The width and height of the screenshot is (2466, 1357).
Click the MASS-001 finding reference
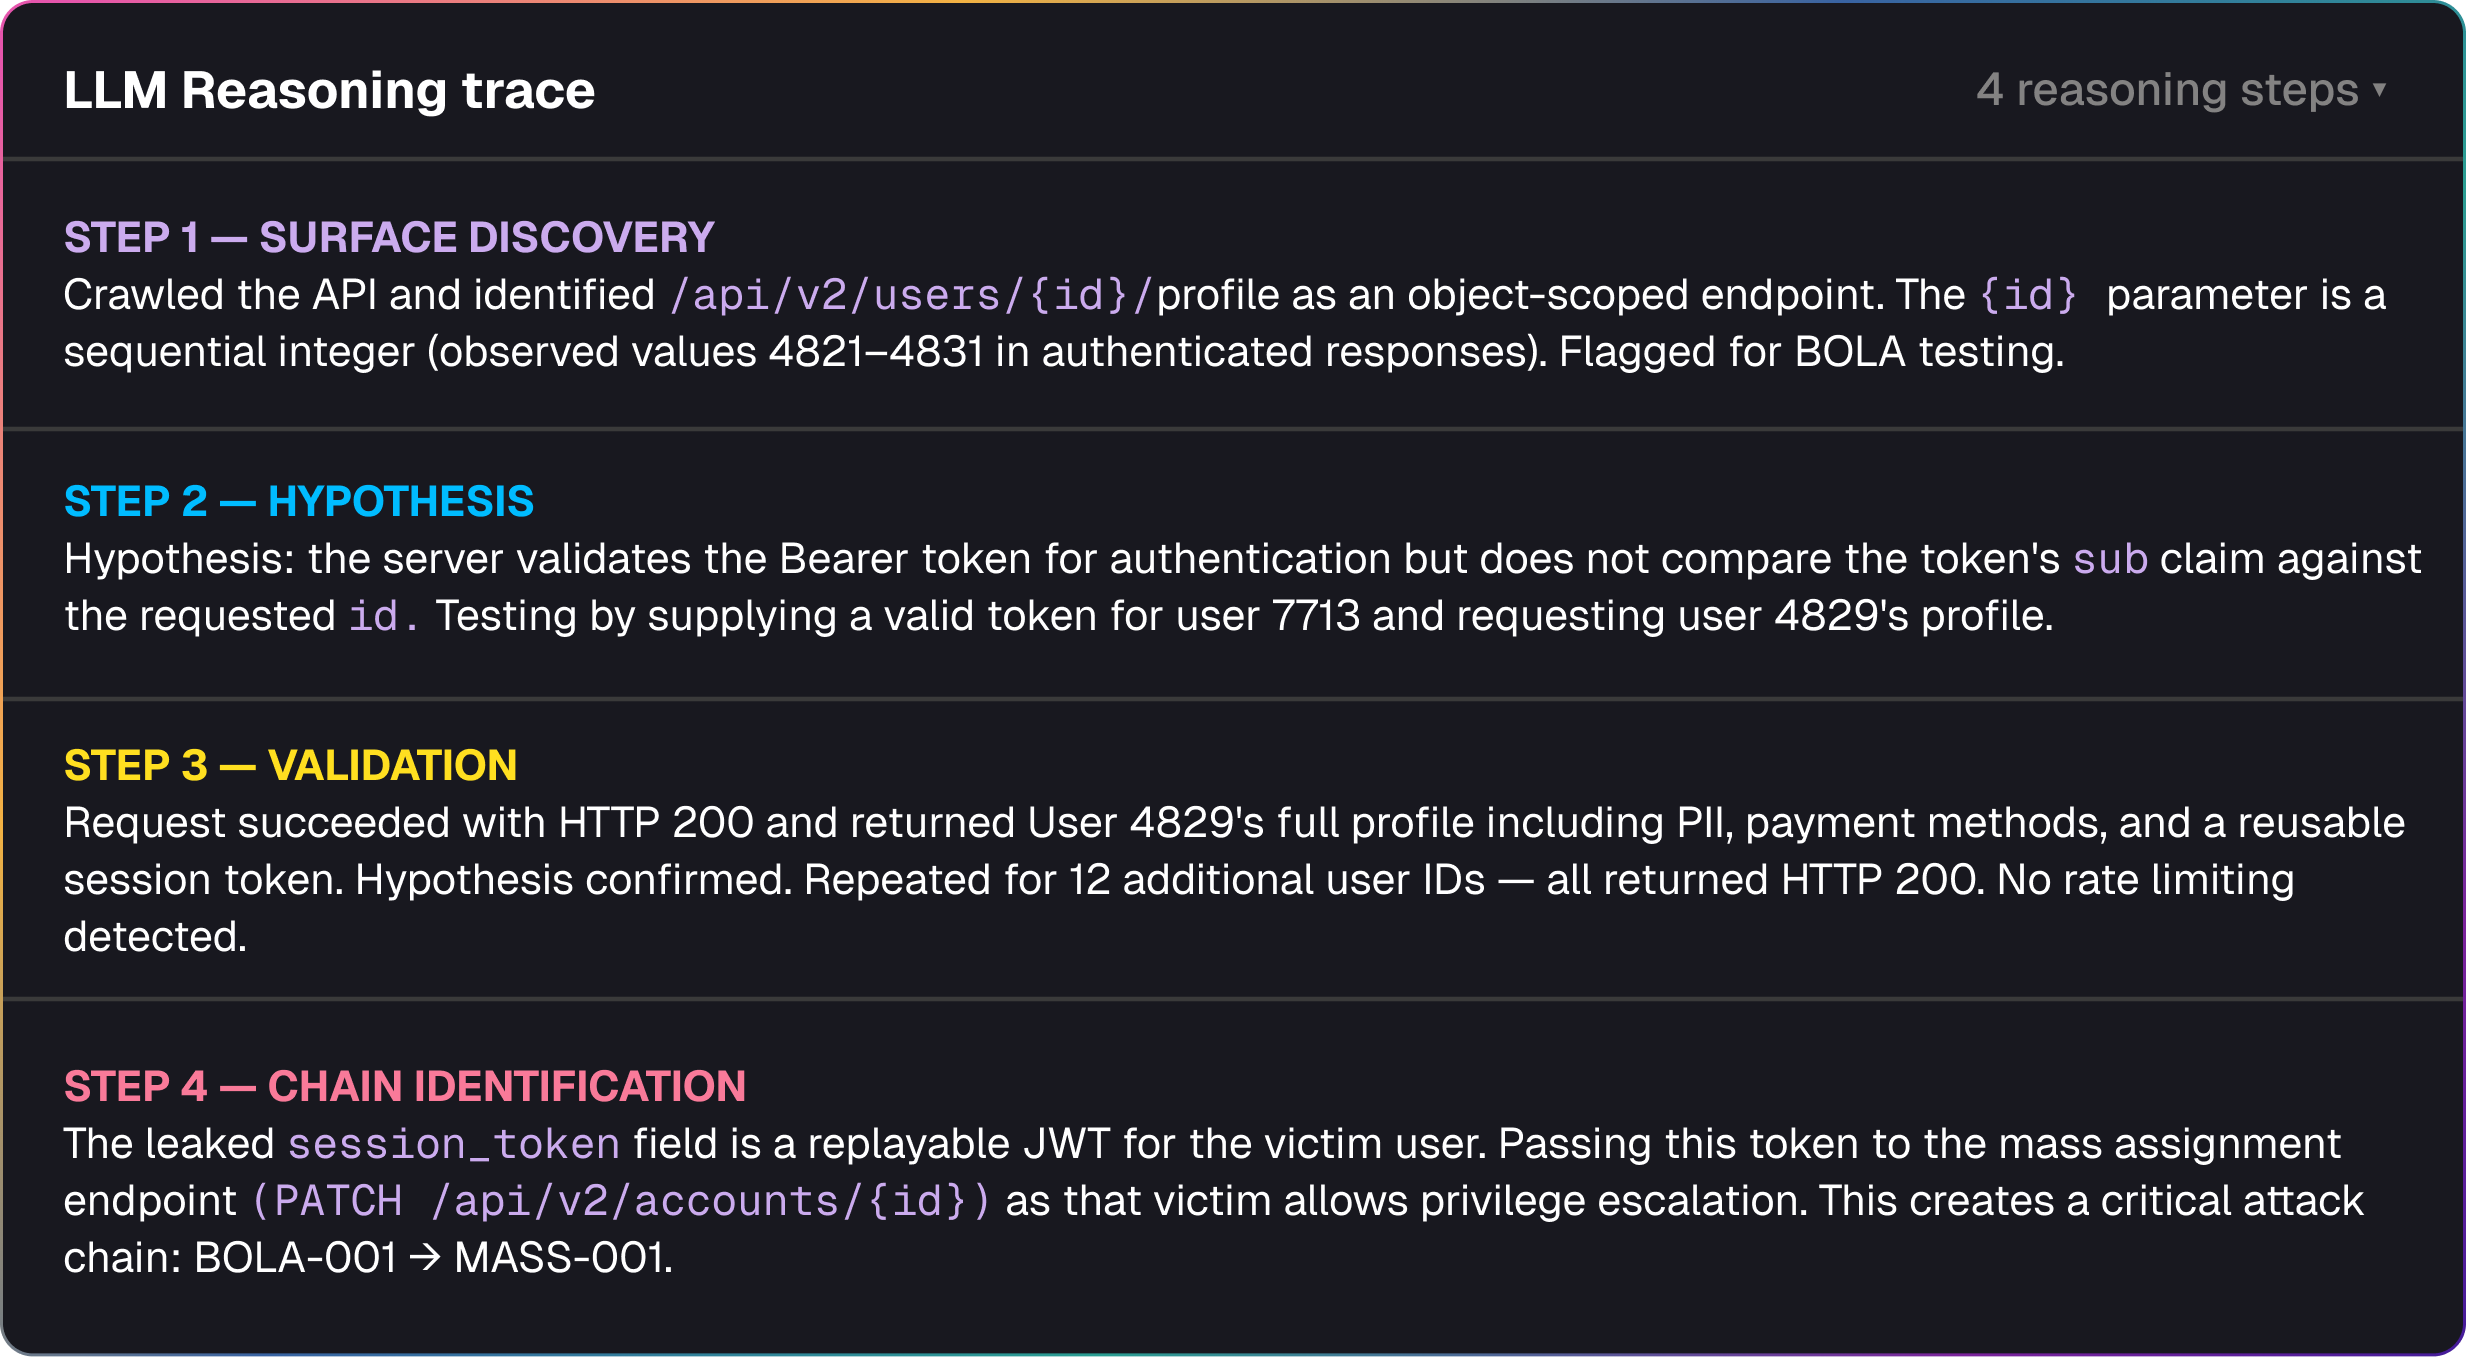(x=561, y=1258)
